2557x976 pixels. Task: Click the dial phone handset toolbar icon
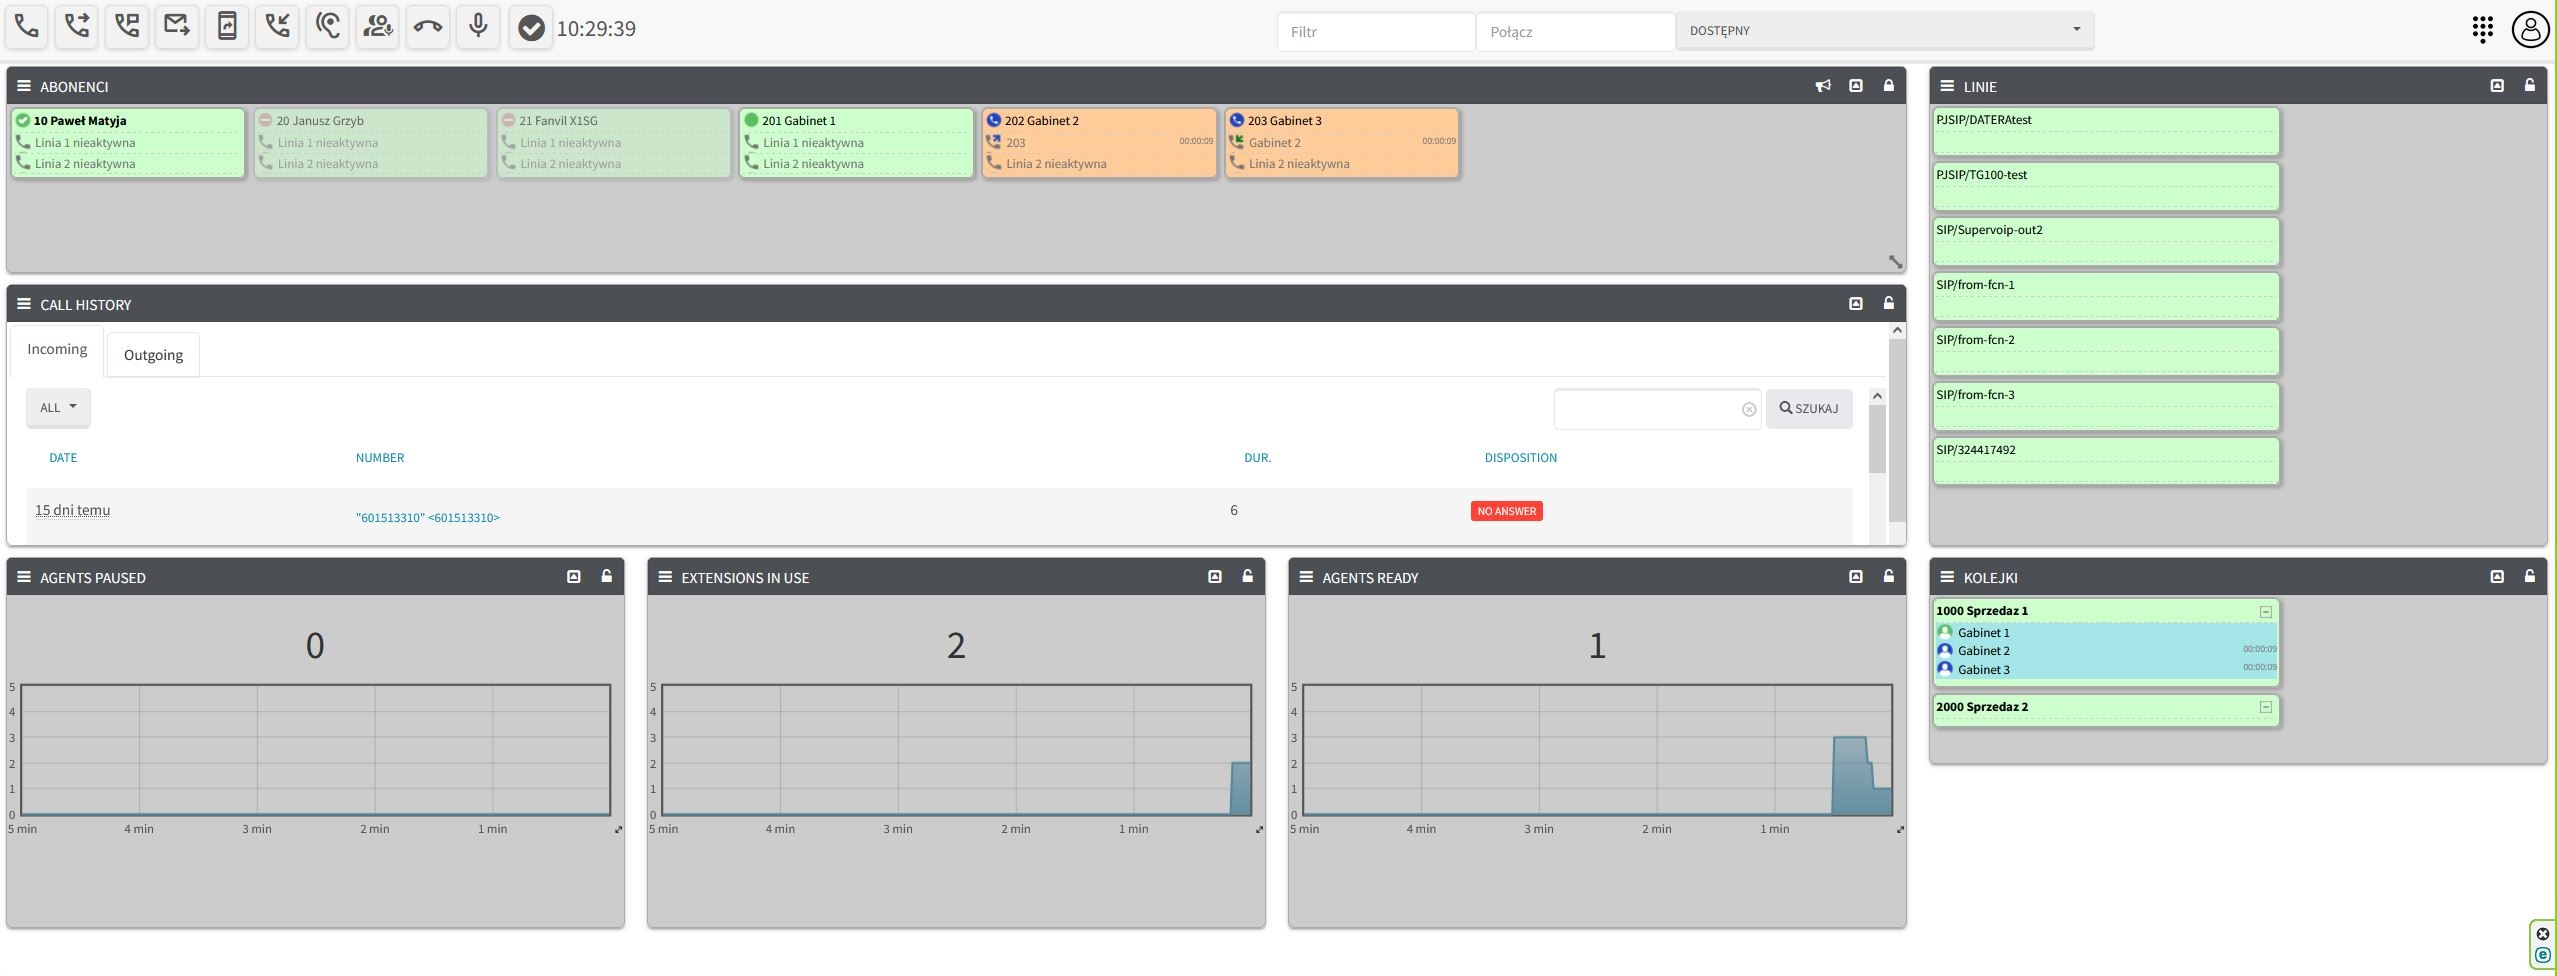tap(27, 27)
